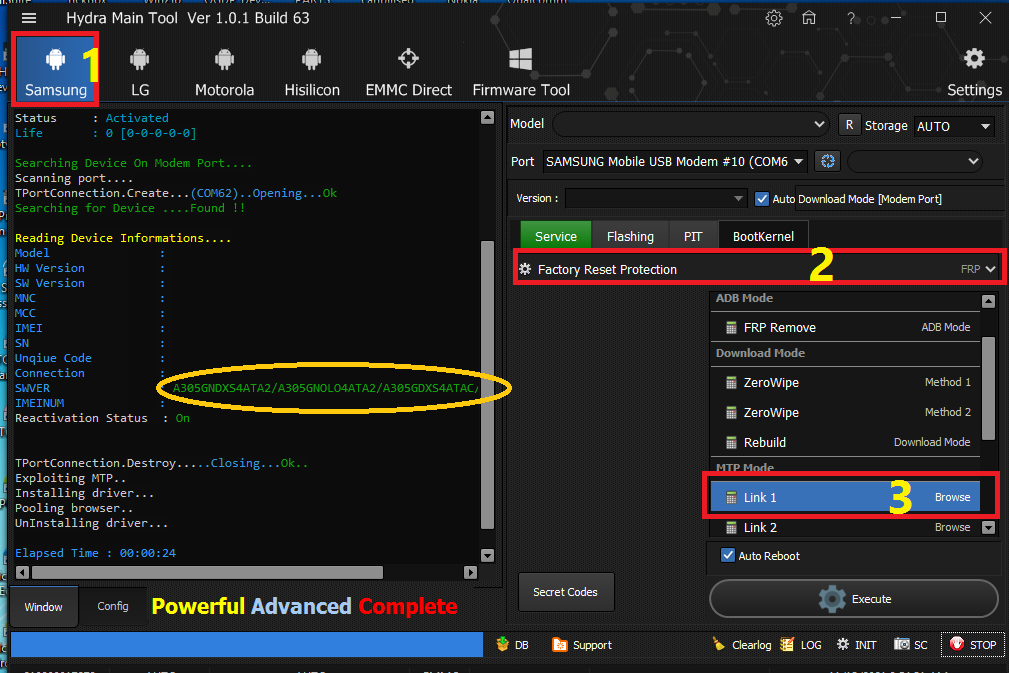Switch to the Flashing tab

pos(630,236)
